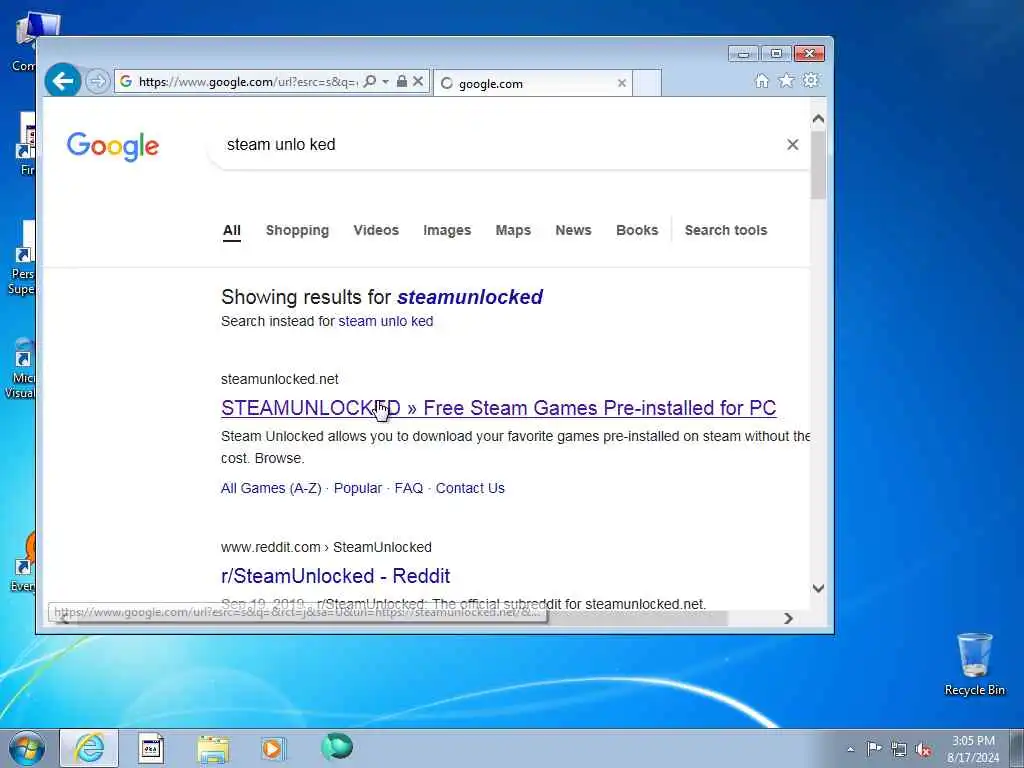Open the FAQ sitelink

pyautogui.click(x=409, y=488)
